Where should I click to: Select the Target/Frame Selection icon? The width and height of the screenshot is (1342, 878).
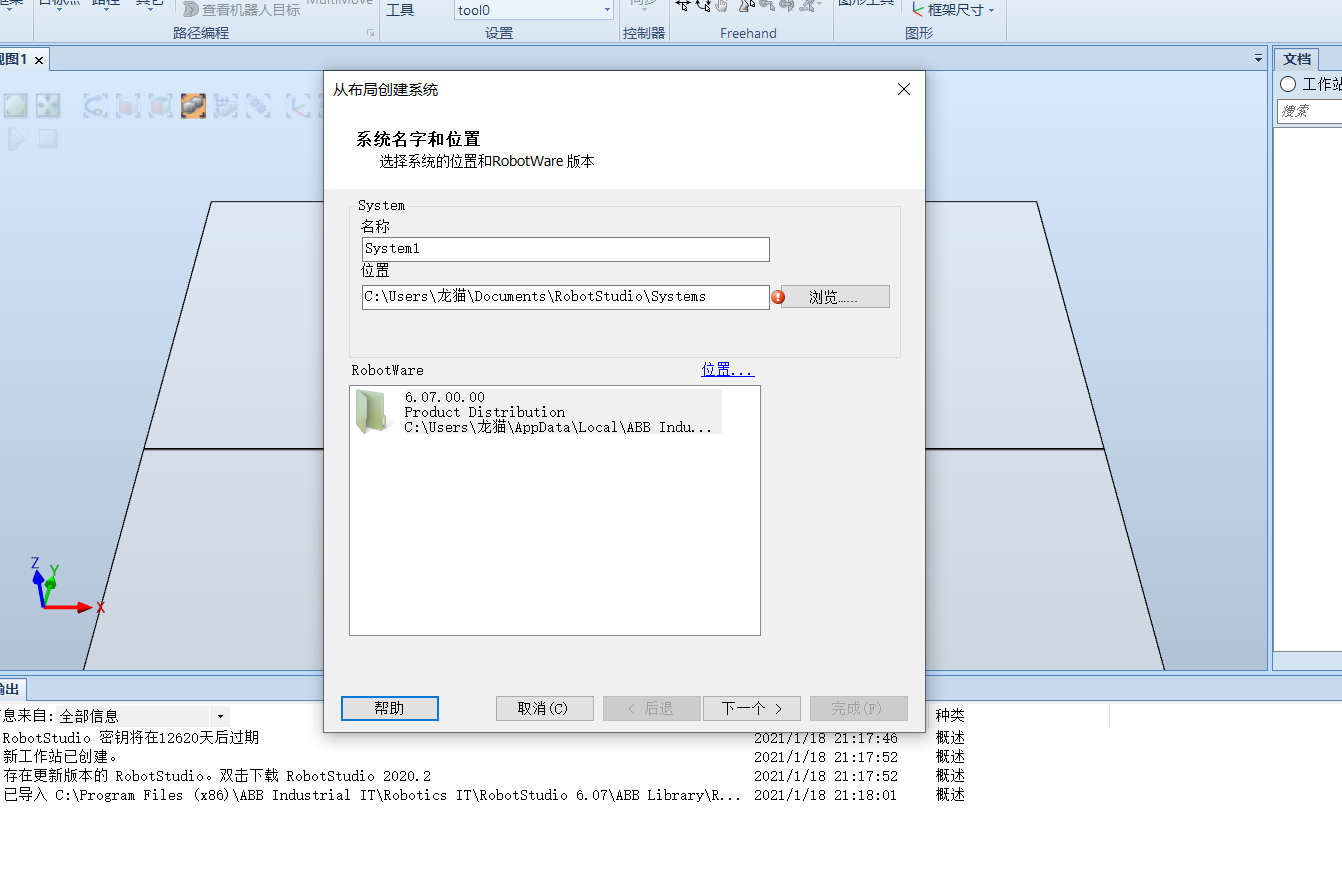click(297, 106)
